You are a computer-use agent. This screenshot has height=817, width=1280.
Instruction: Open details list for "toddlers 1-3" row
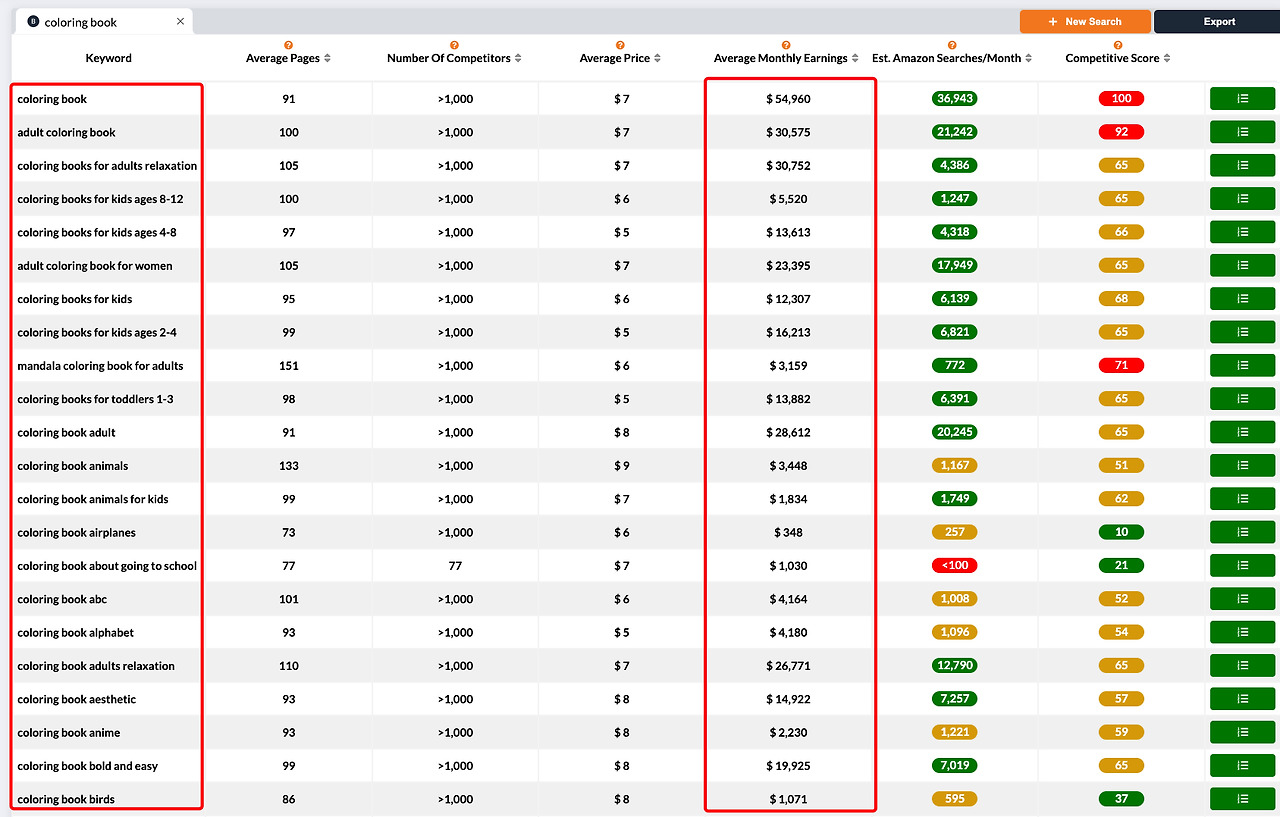click(x=1242, y=399)
